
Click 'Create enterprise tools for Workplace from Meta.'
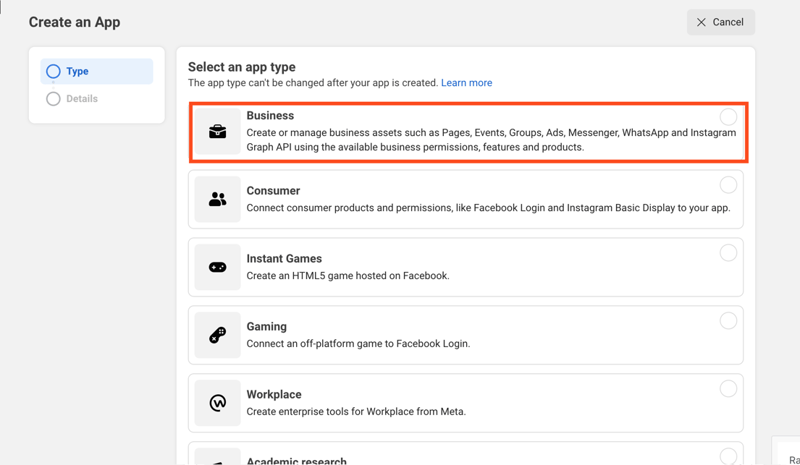(356, 411)
